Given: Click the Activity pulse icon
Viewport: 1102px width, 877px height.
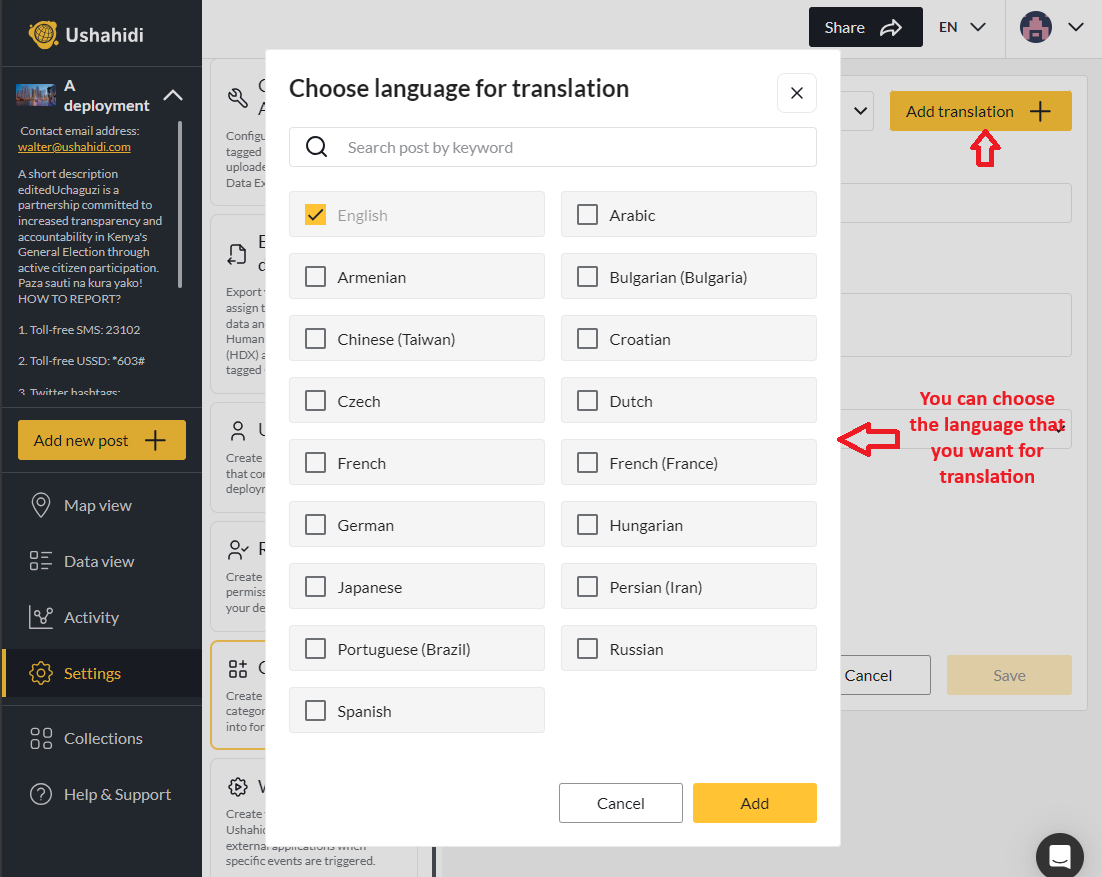Looking at the screenshot, I should coord(43,617).
